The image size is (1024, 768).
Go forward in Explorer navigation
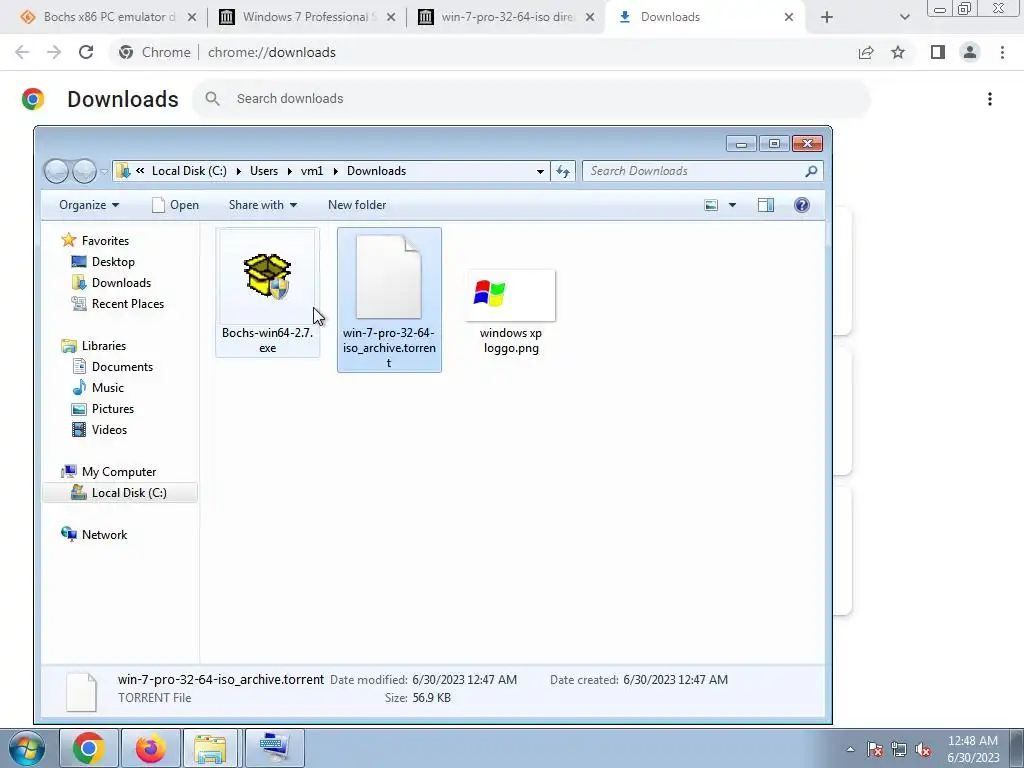pos(84,171)
